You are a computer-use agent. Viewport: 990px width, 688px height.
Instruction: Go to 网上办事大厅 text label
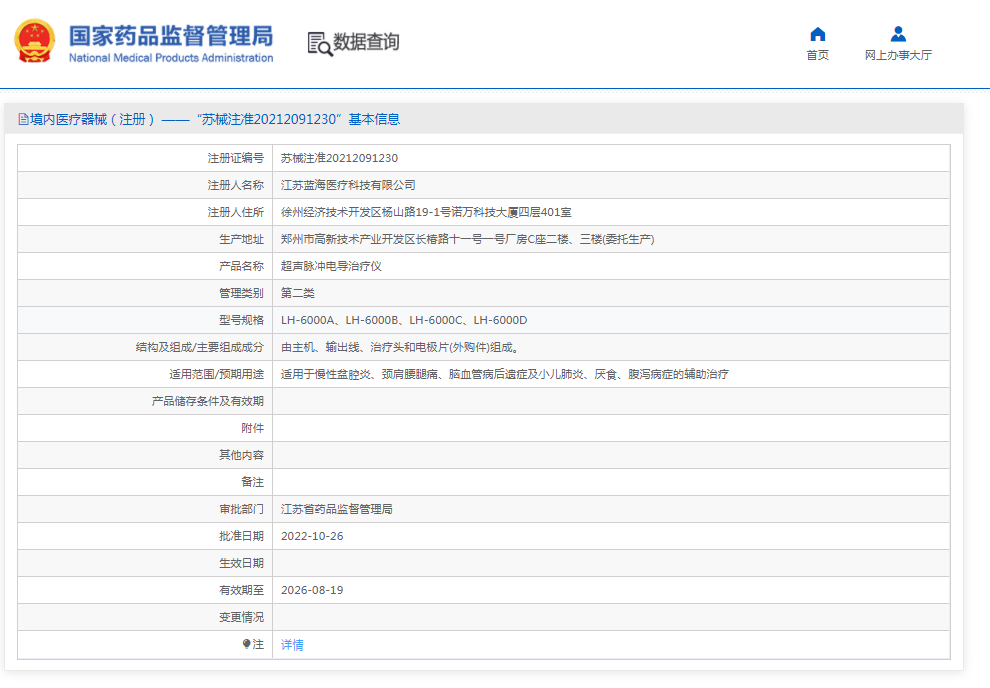tap(898, 56)
